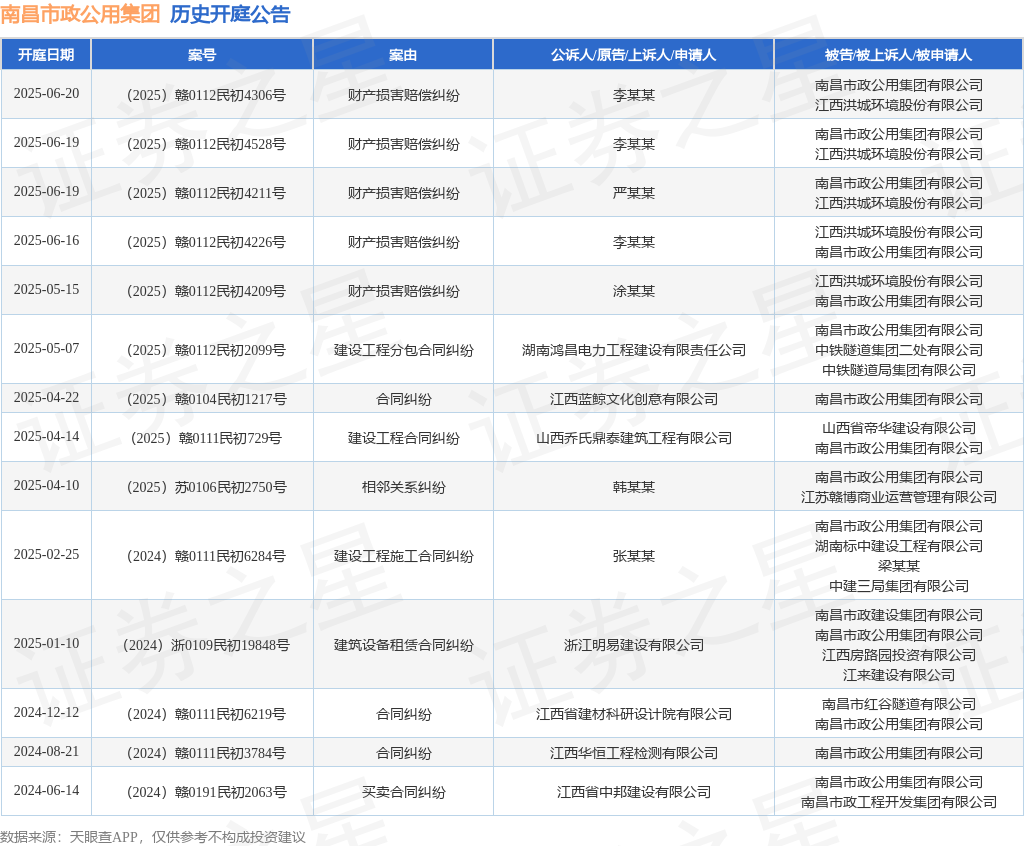Click plaintiff 涂某某
This screenshot has height=846, width=1024.
coord(633,291)
